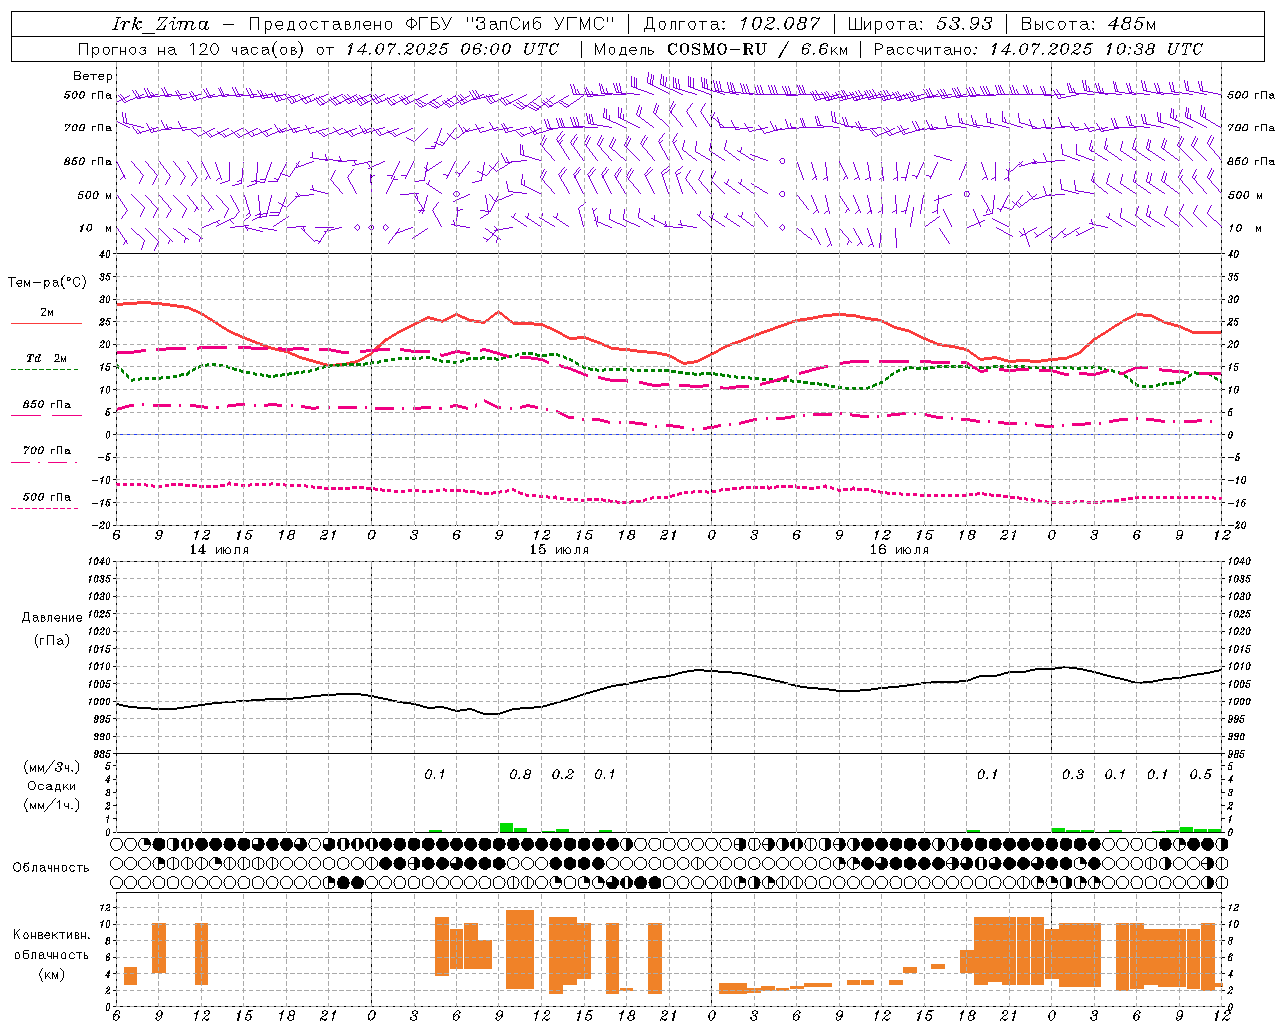Click the 'Ветер' wind panel label
This screenshot has height=1024, width=1280.
click(x=93, y=76)
